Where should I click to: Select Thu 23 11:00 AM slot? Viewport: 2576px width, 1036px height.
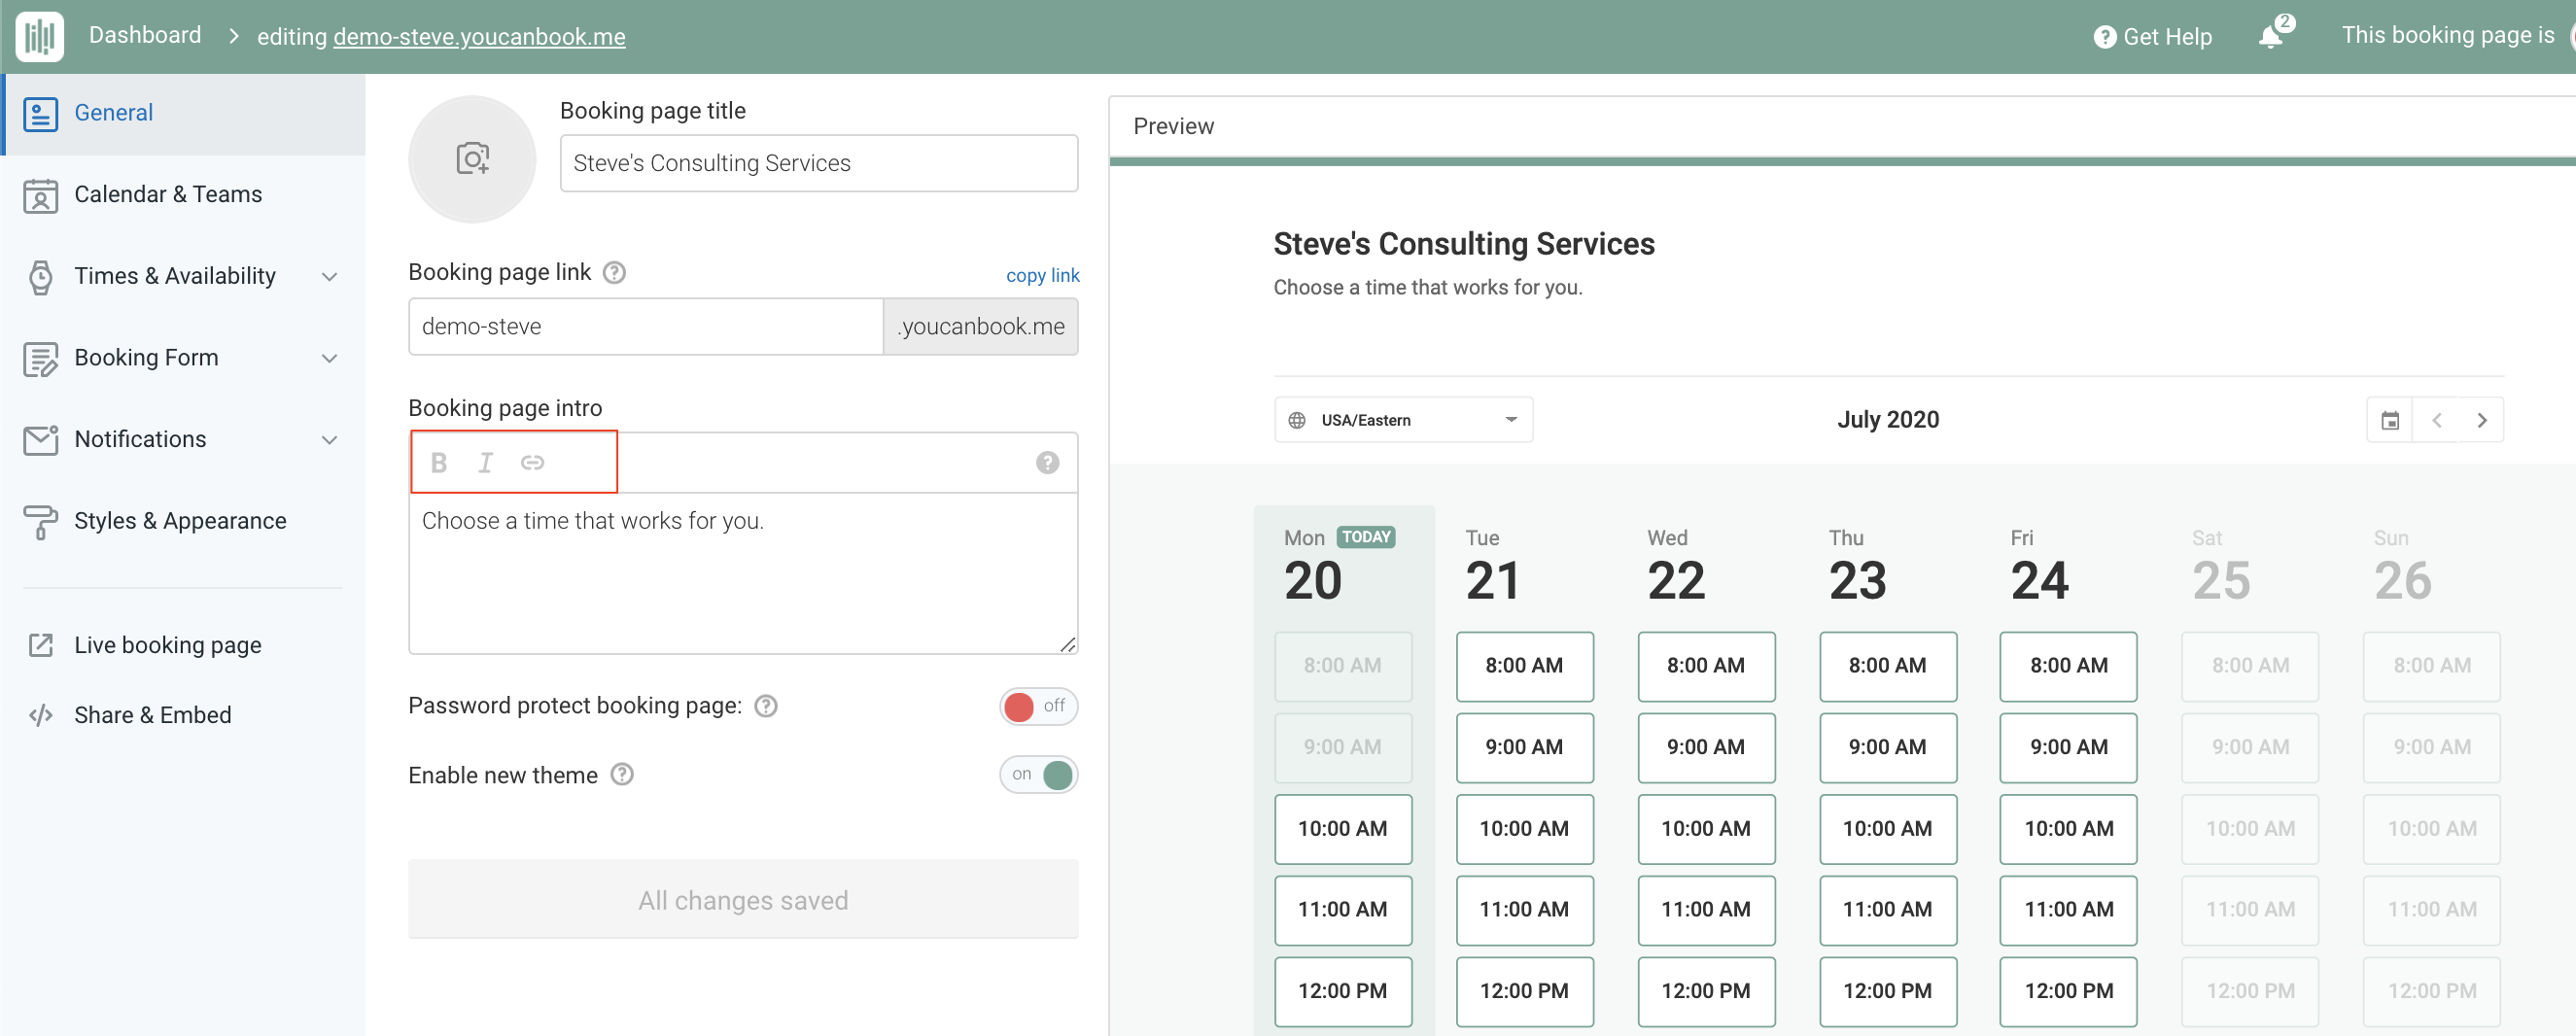point(1887,910)
